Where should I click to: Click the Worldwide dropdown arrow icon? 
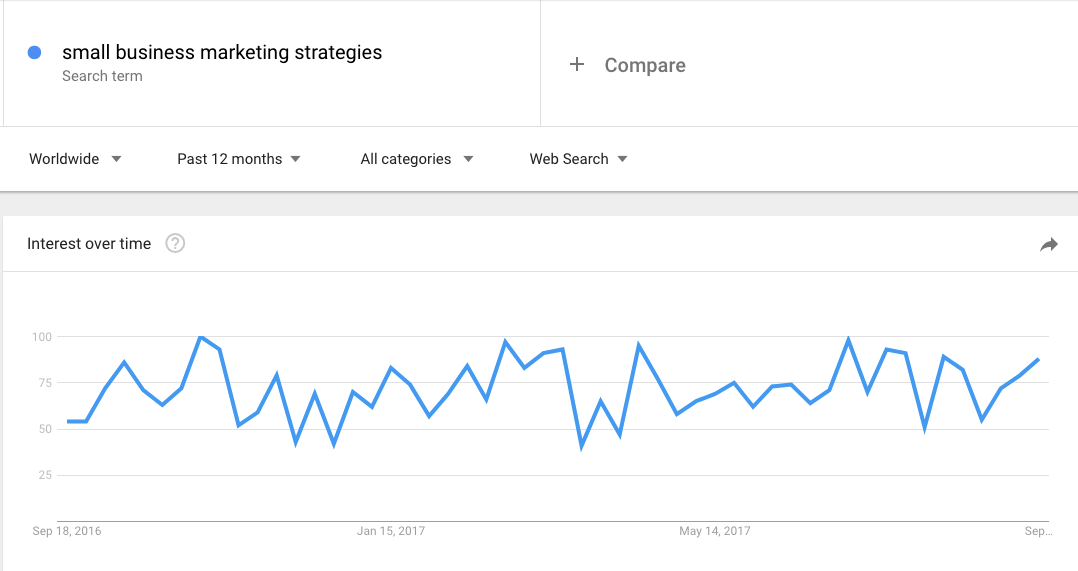(116, 159)
